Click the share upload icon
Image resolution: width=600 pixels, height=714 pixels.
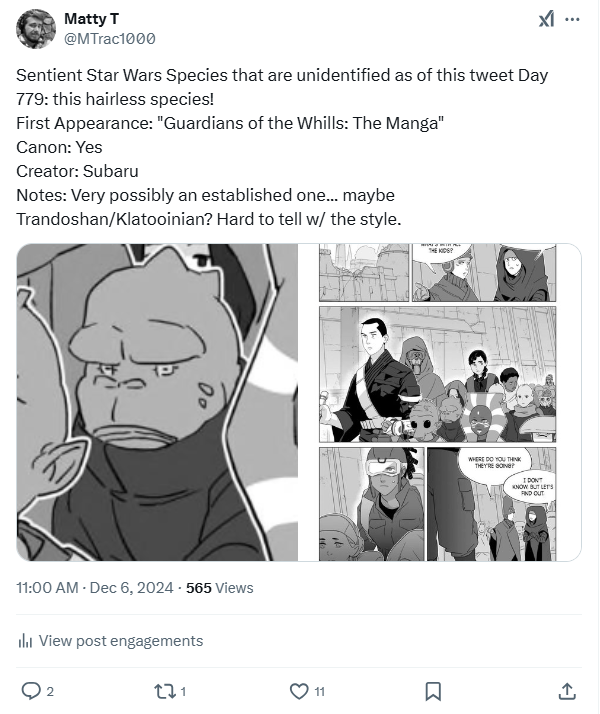pyautogui.click(x=566, y=690)
